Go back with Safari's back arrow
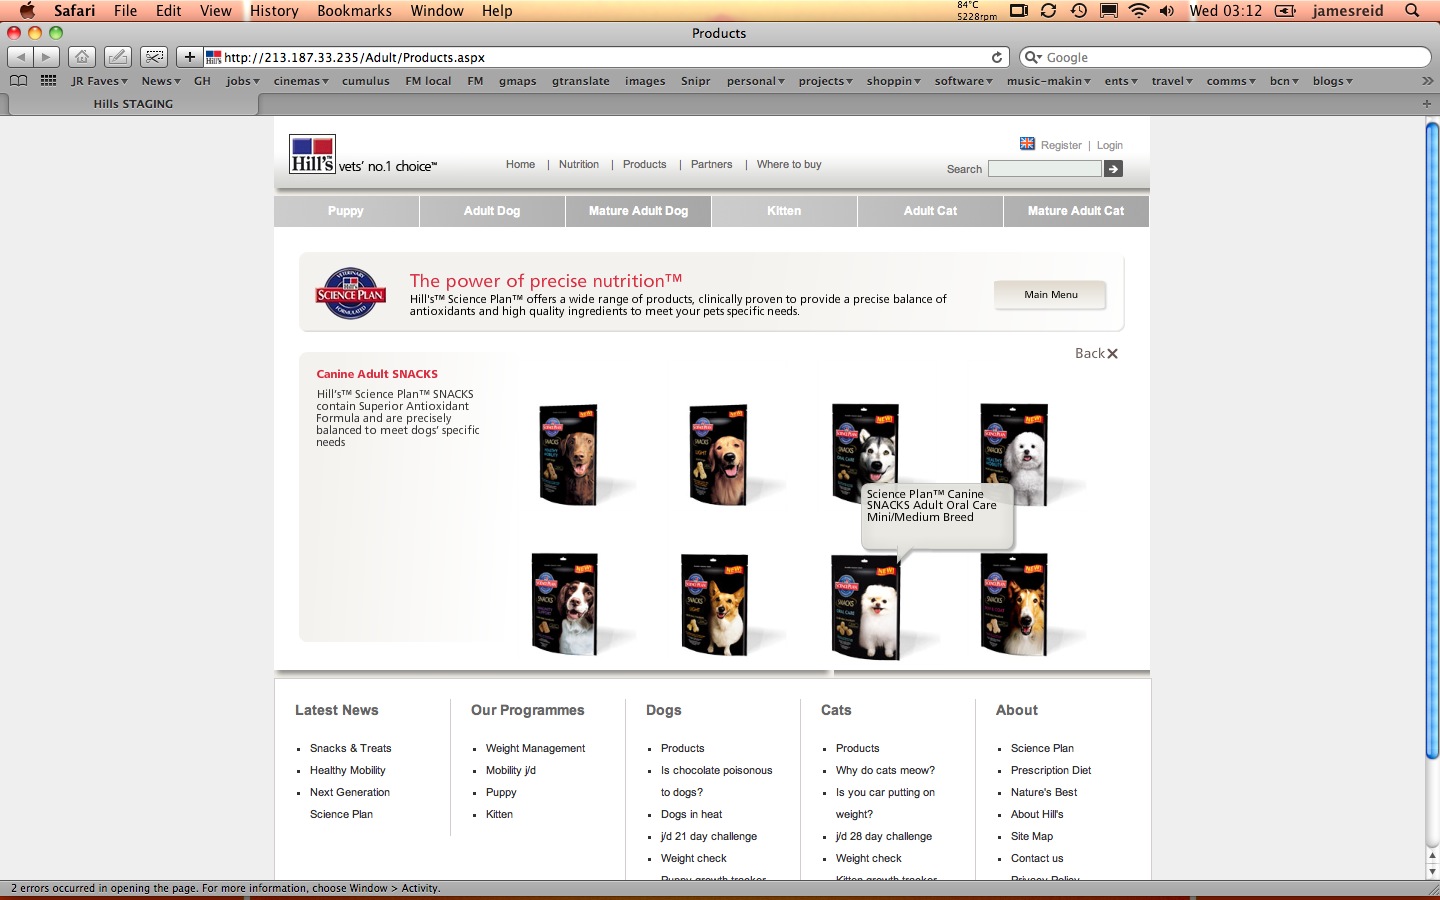 [x=21, y=57]
